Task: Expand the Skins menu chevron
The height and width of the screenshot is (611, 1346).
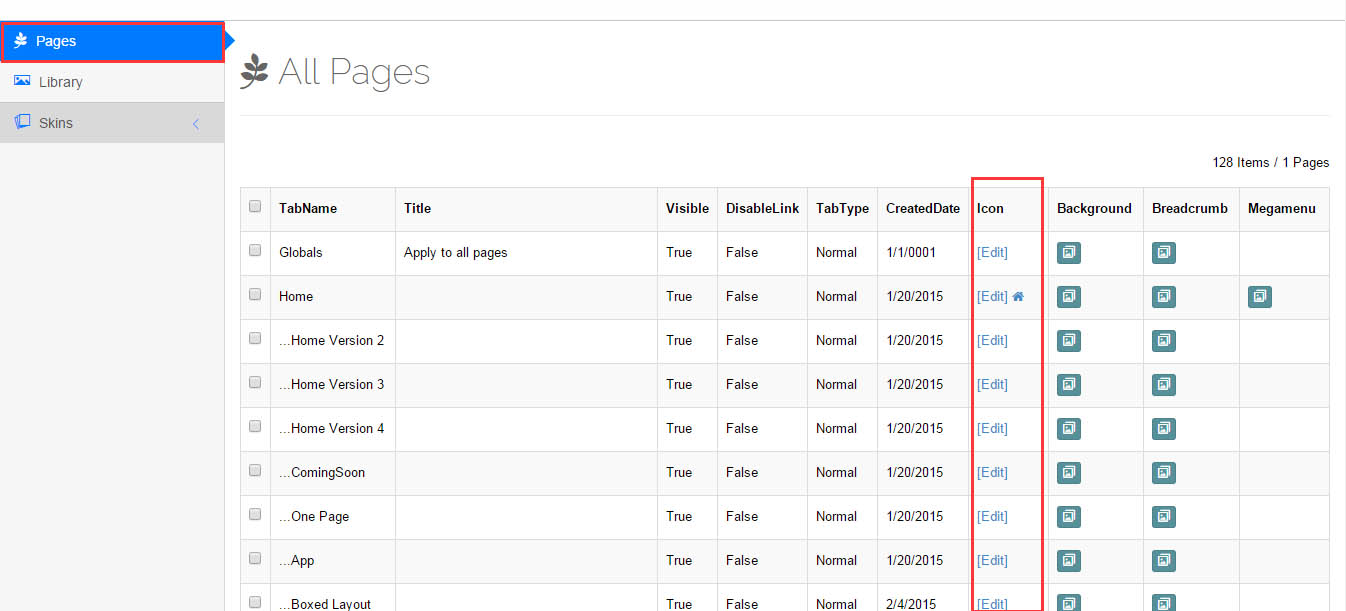Action: (x=196, y=124)
